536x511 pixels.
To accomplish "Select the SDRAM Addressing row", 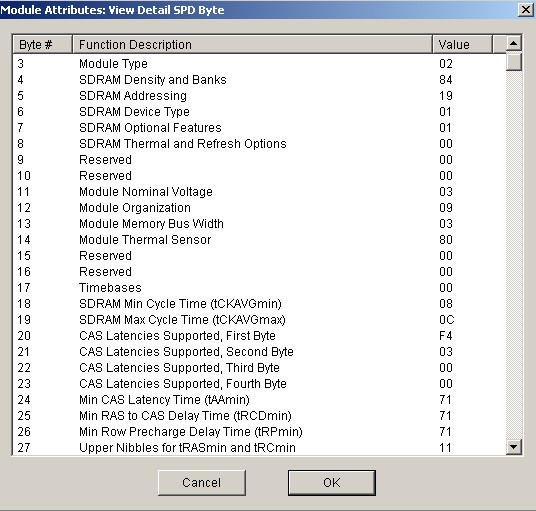I will (x=259, y=96).
